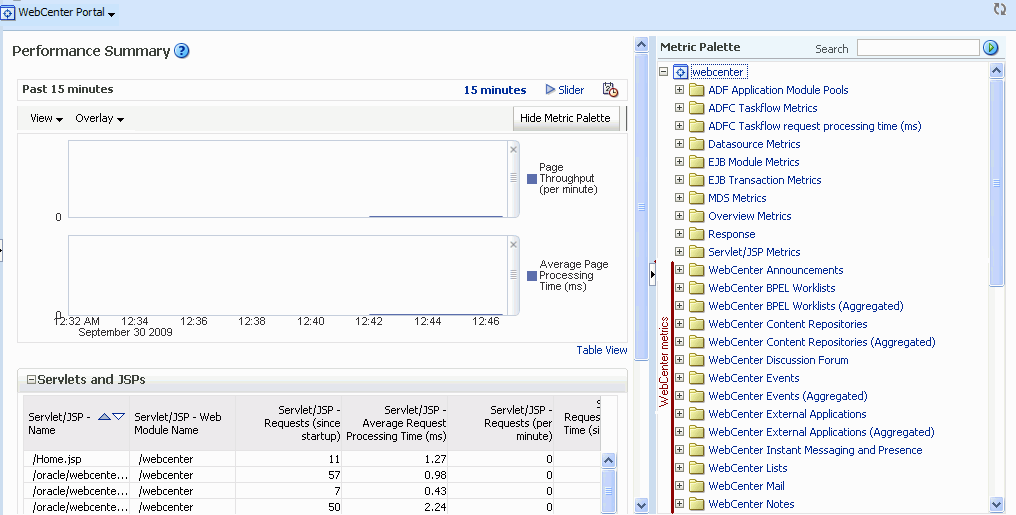1016x515 pixels.
Task: Click the Page Throughput chart grip handle
Action: click(513, 177)
